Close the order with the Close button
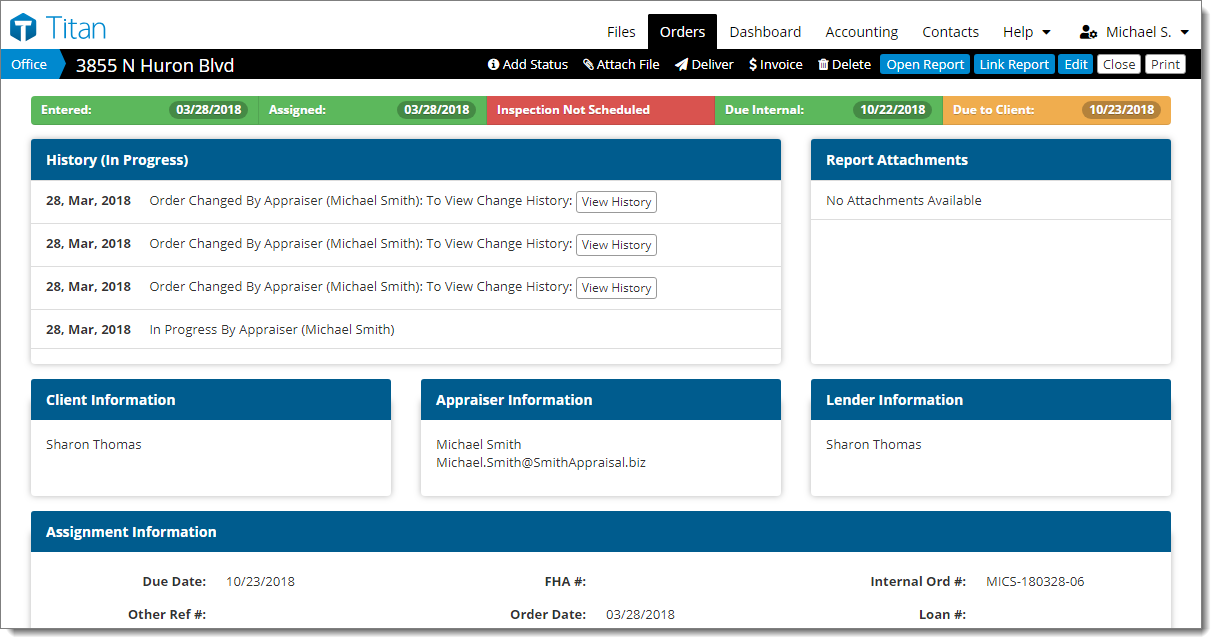This screenshot has height=640, width=1215. click(1119, 65)
